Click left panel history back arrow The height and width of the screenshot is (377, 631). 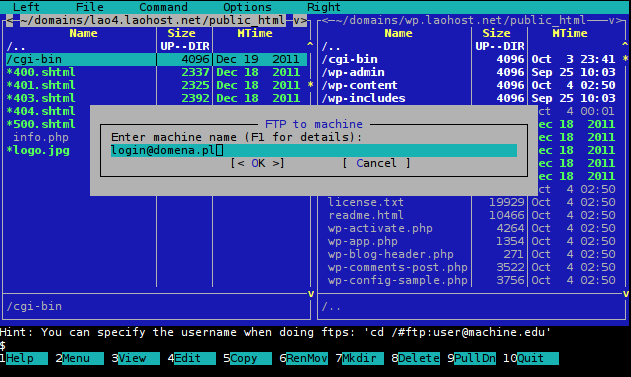point(10,20)
